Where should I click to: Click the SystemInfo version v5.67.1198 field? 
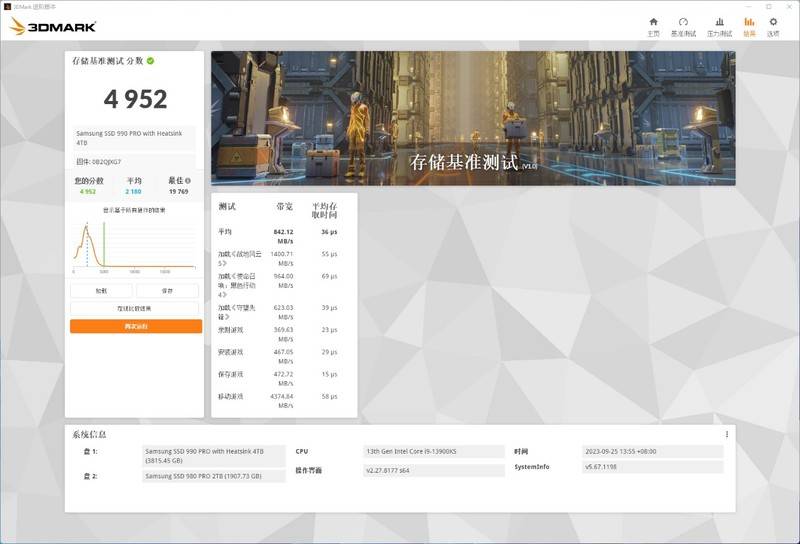pos(651,467)
